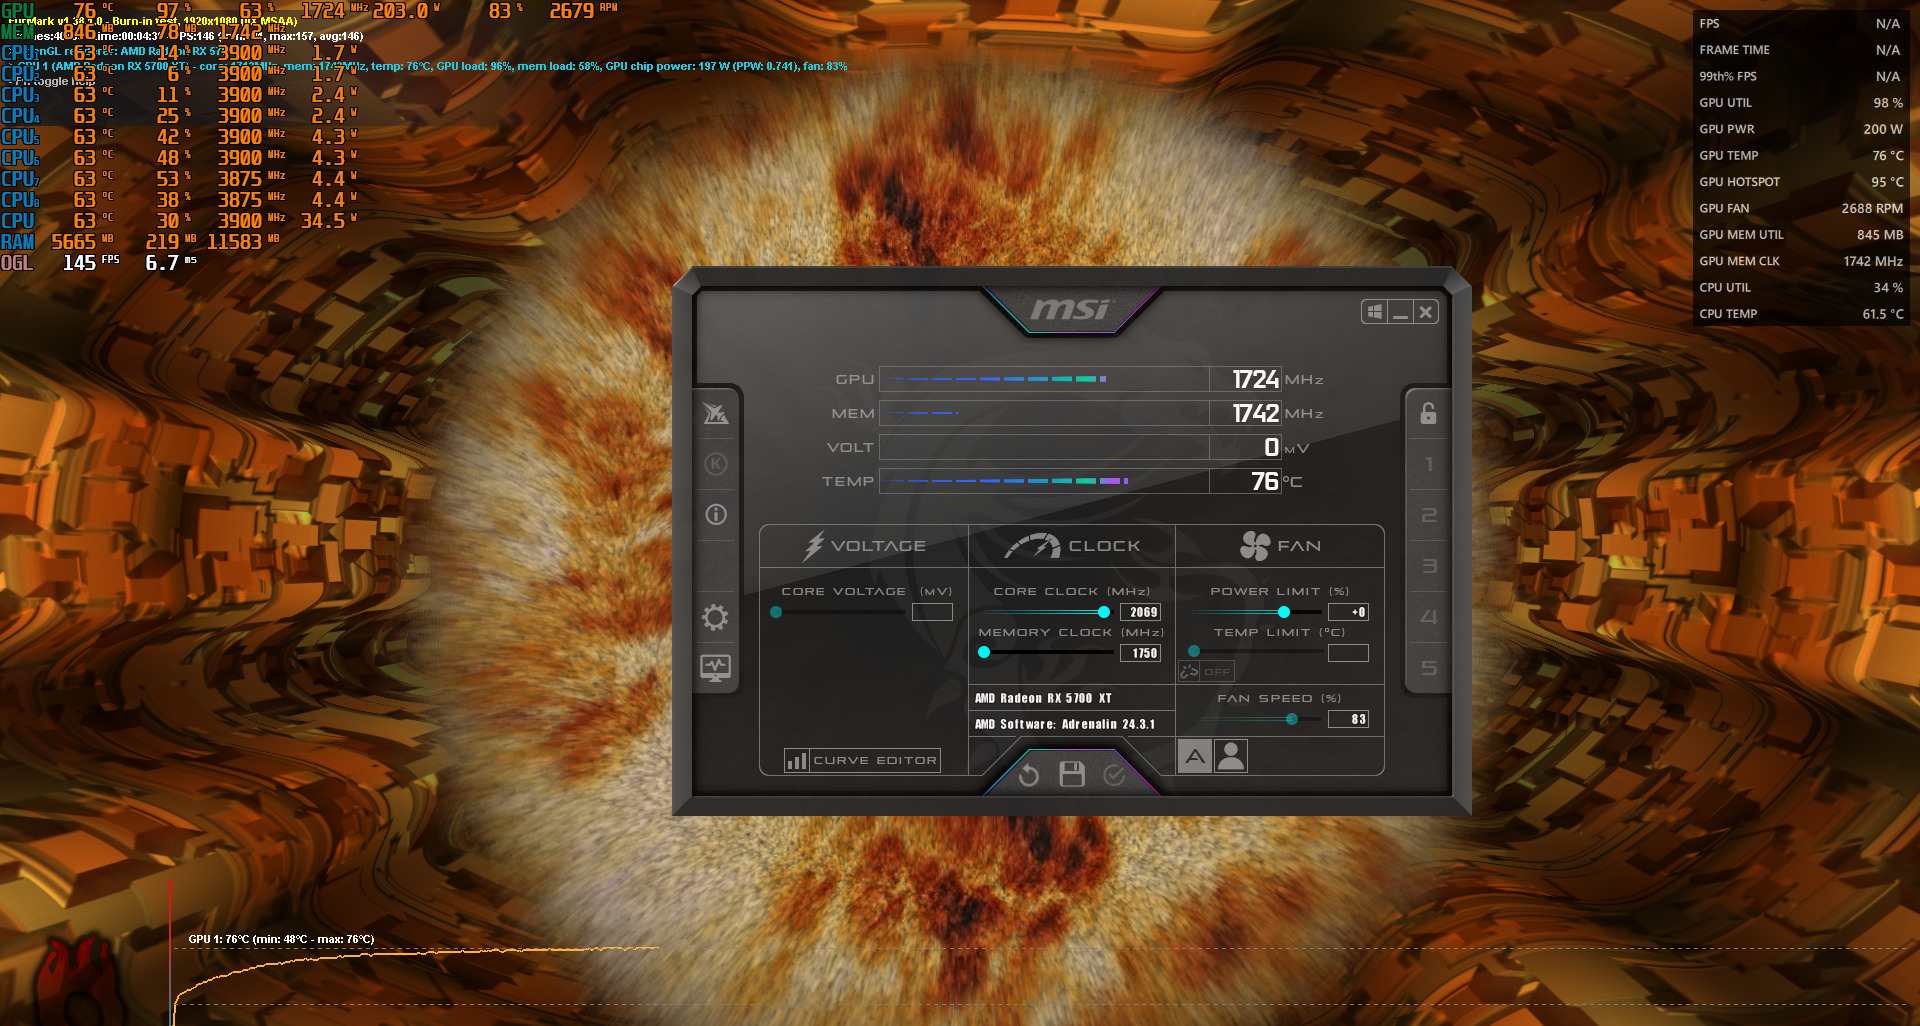Focus the Memory Clock field showing 1750
The image size is (1920, 1026).
click(x=1140, y=653)
